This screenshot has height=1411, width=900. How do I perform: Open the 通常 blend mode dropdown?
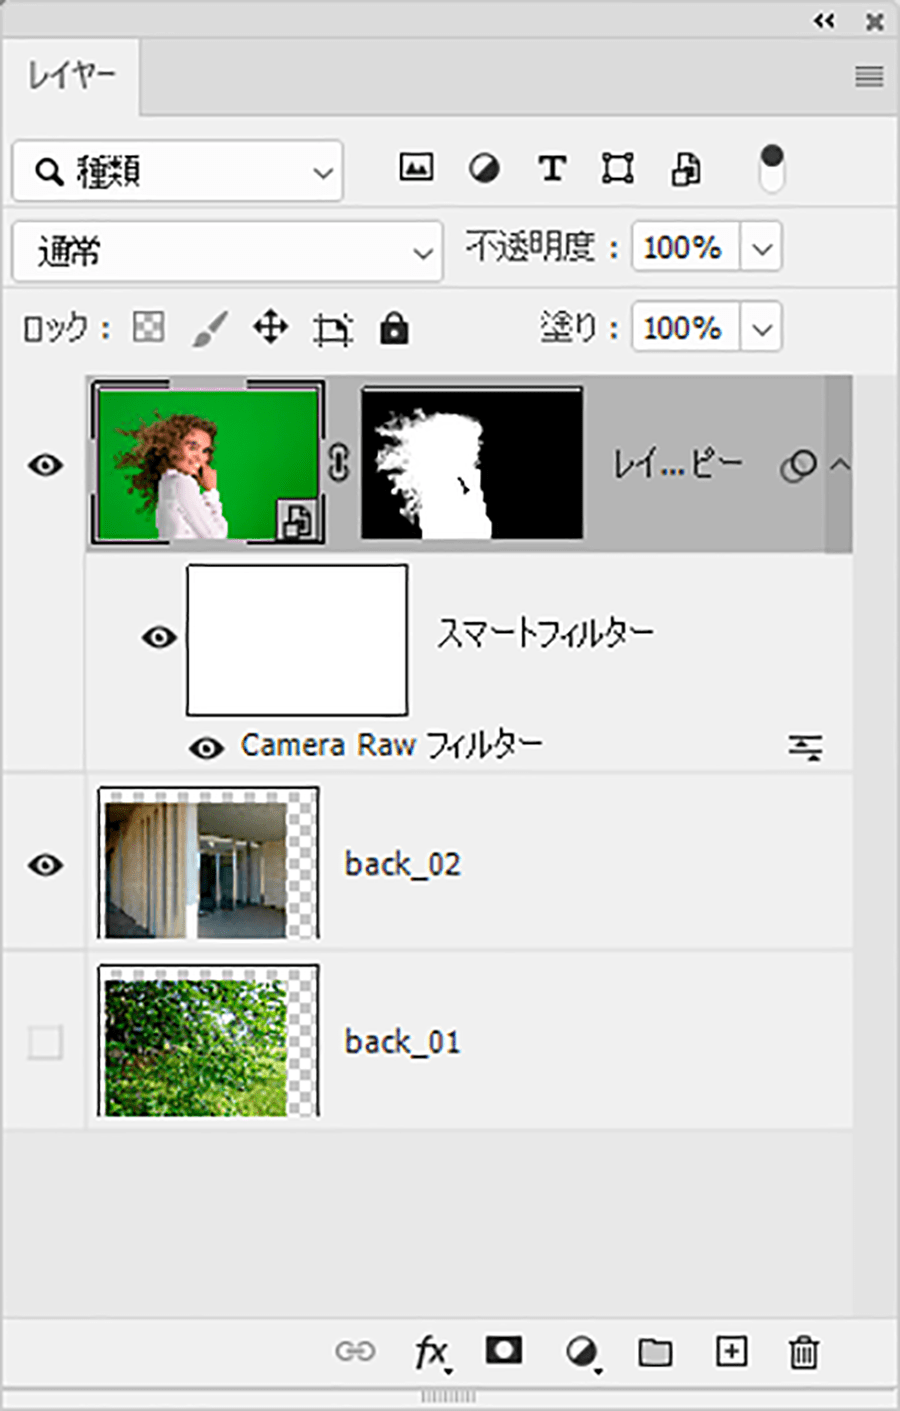[x=227, y=251]
